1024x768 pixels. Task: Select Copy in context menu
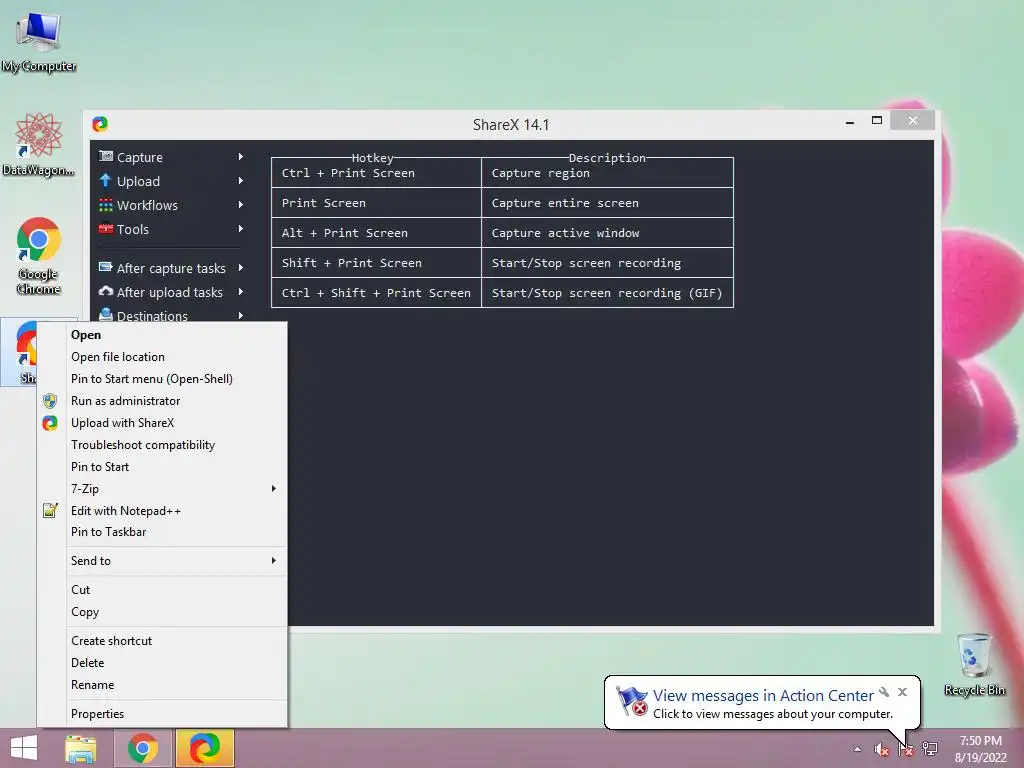tap(162, 612)
